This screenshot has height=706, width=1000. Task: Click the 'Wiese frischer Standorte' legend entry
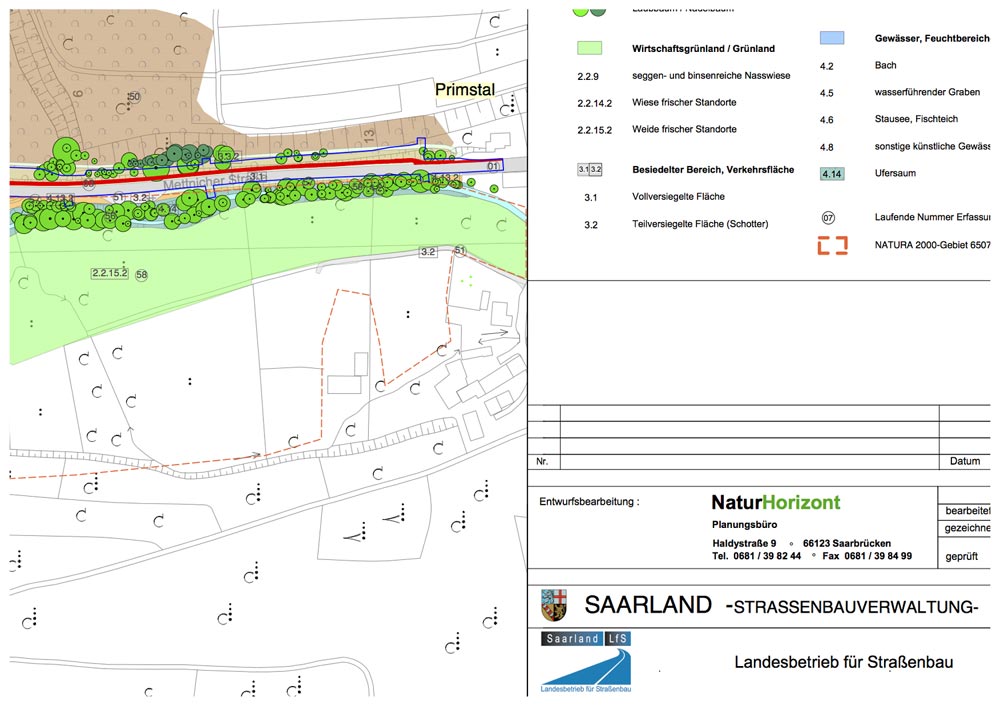click(x=684, y=102)
